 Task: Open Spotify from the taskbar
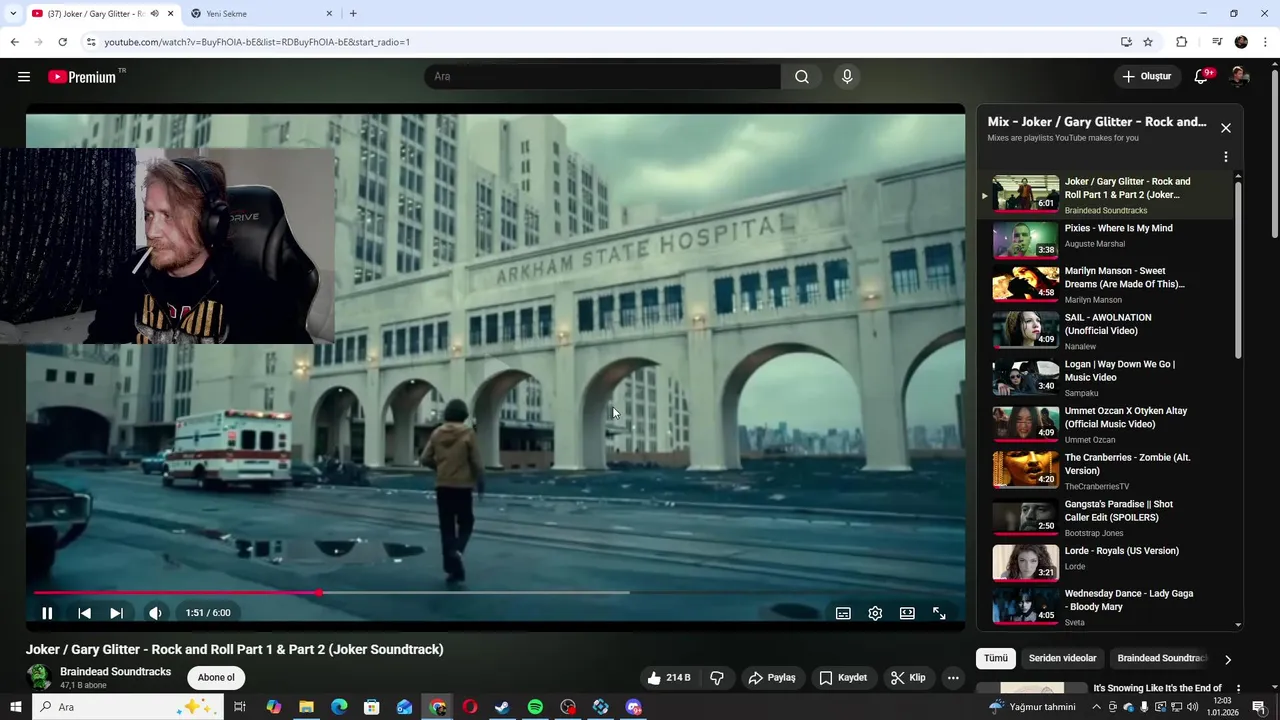tap(535, 707)
